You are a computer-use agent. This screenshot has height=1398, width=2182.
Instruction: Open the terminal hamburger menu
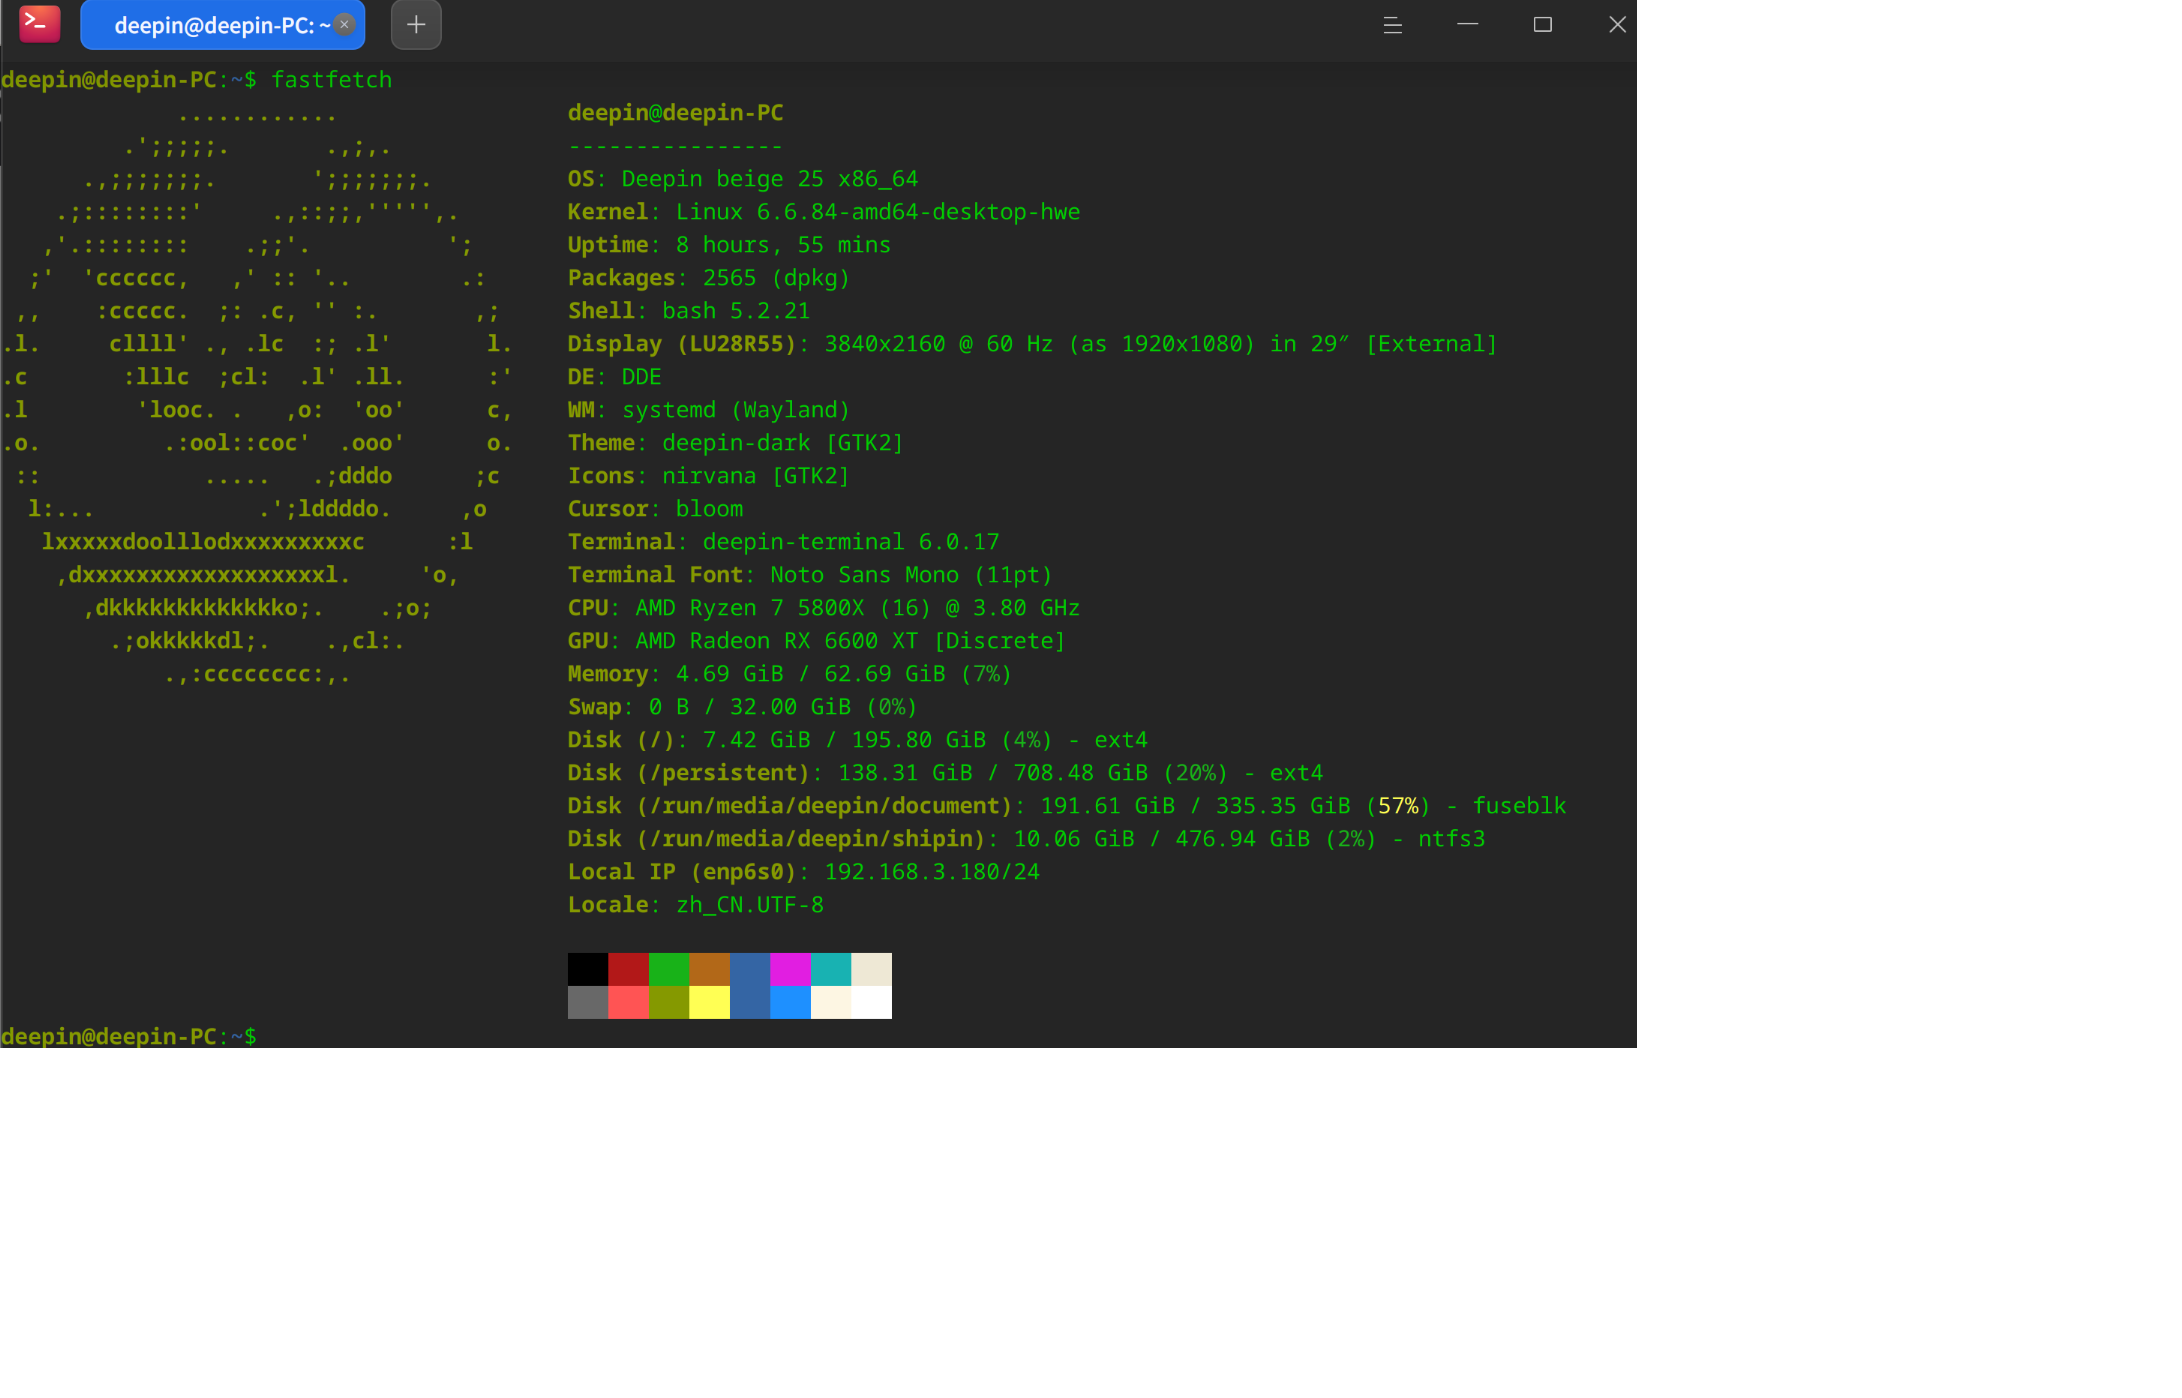coord(1392,25)
